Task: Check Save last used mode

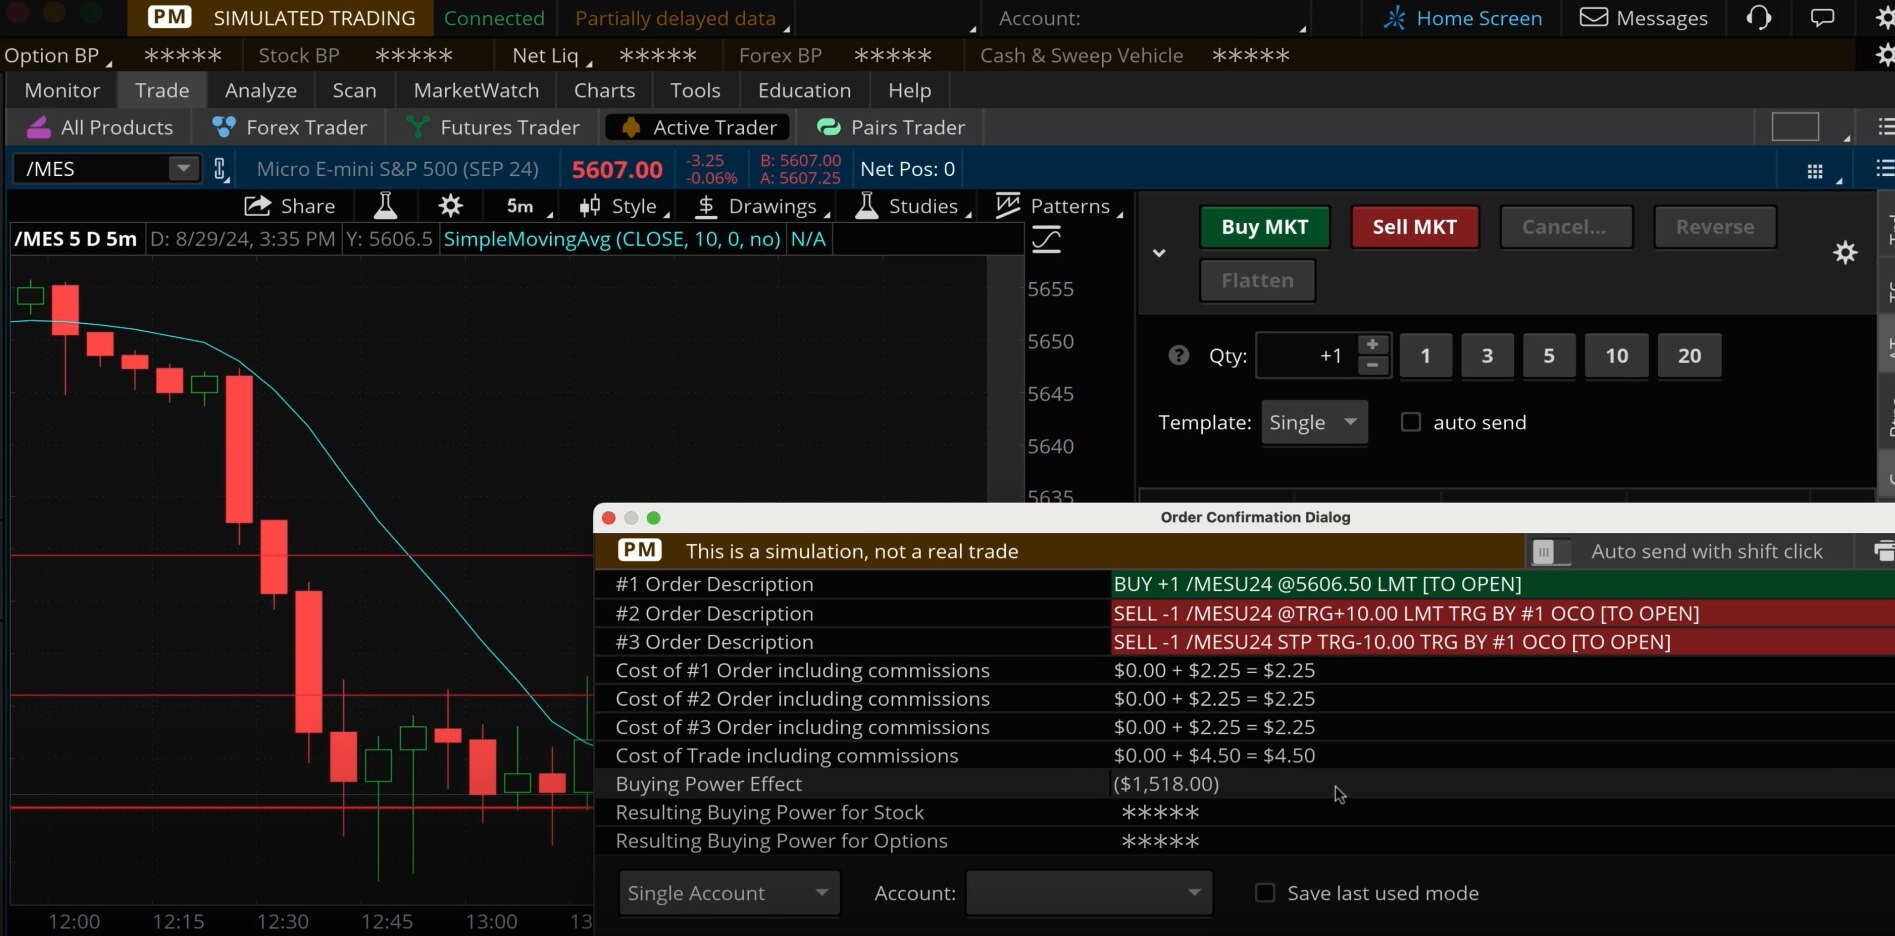Action: coord(1265,892)
